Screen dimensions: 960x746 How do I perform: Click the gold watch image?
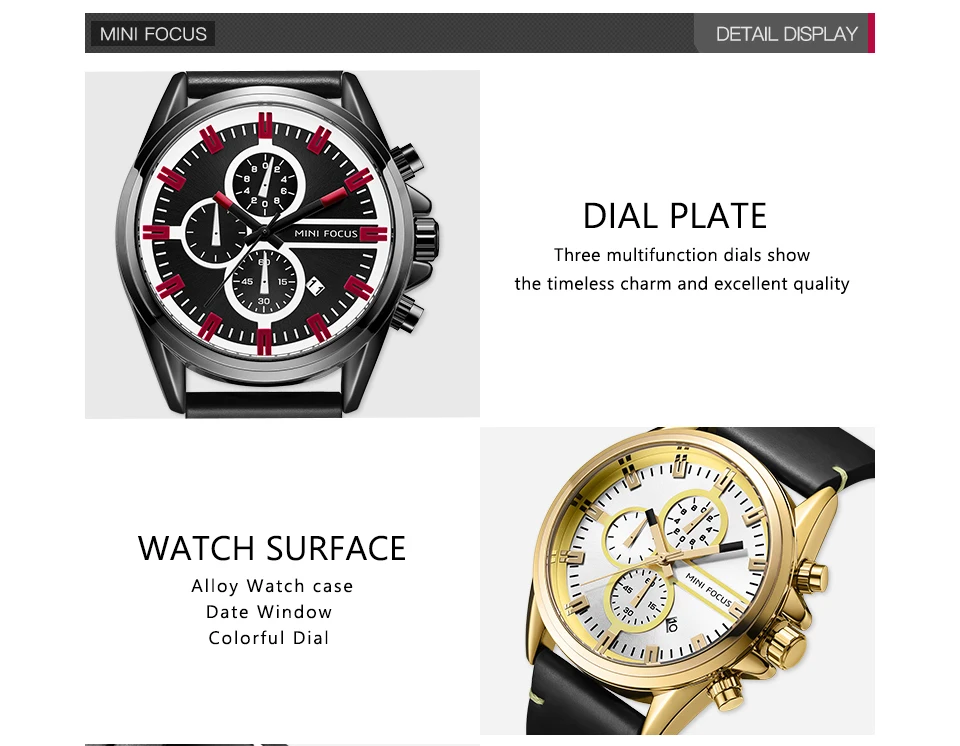pyautogui.click(x=677, y=581)
